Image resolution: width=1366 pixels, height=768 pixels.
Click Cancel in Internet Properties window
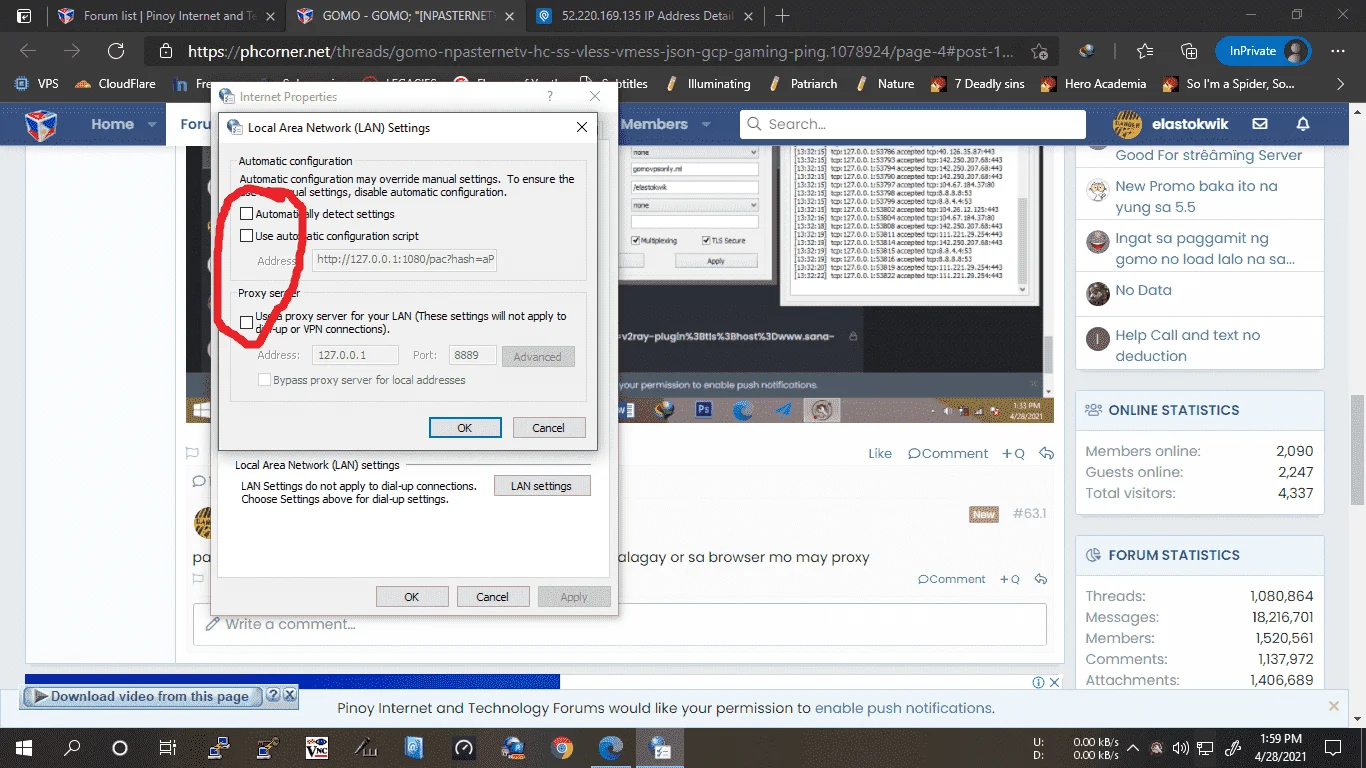point(492,596)
